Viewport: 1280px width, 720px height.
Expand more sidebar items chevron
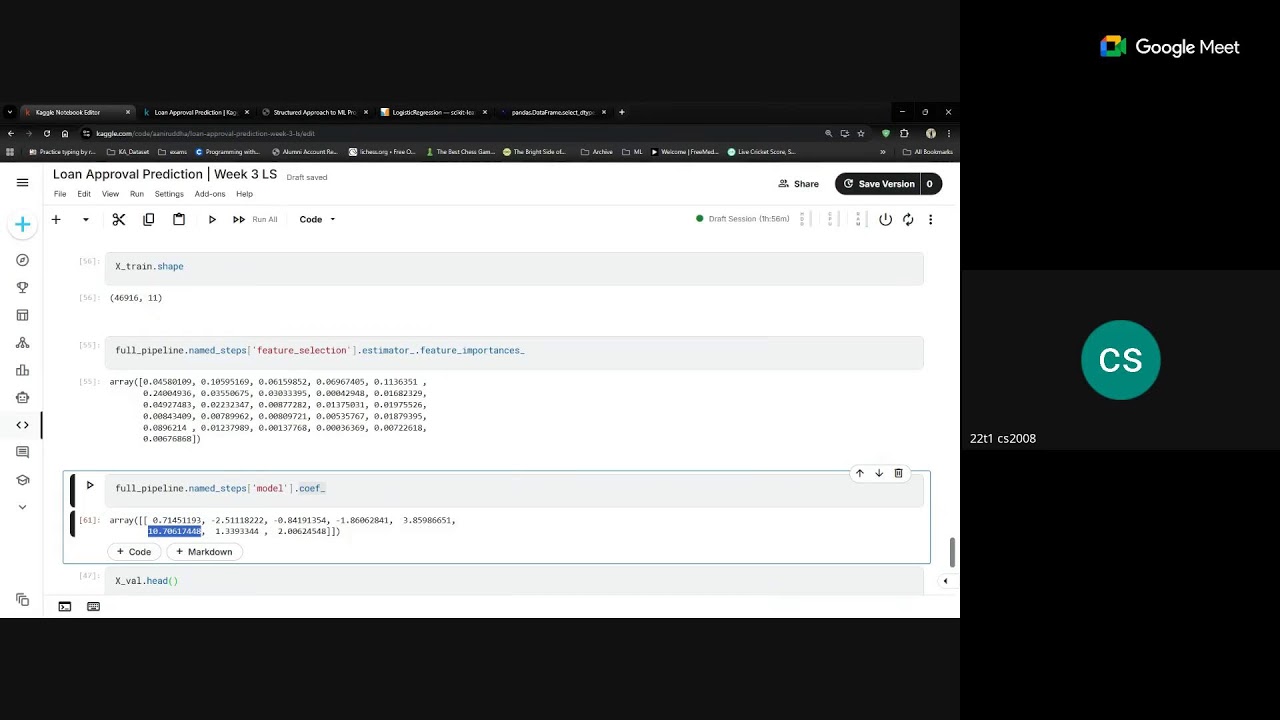coord(22,507)
